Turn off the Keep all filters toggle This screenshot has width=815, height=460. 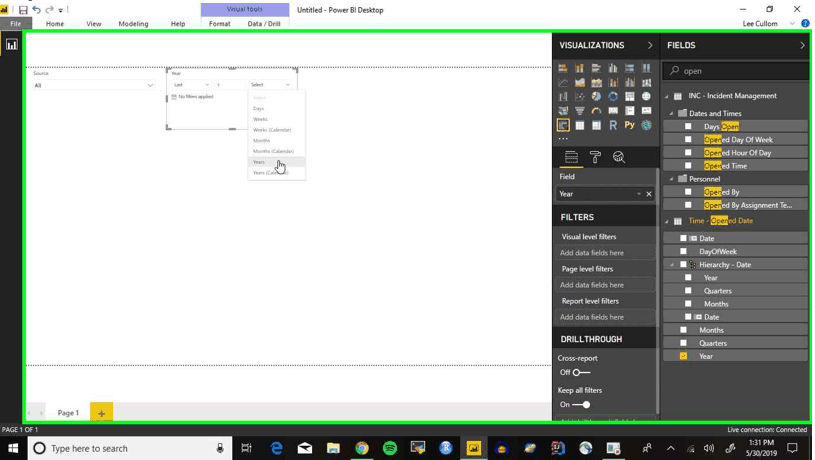click(581, 404)
